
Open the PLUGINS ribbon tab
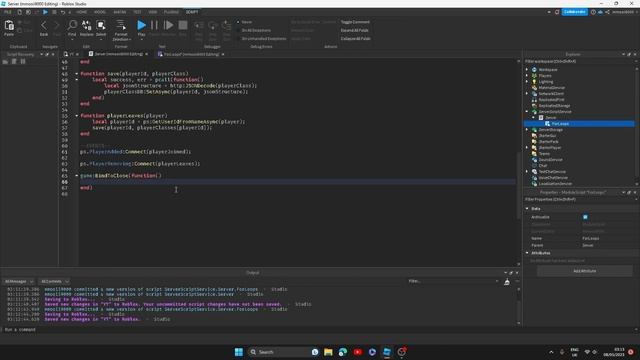pos(171,12)
